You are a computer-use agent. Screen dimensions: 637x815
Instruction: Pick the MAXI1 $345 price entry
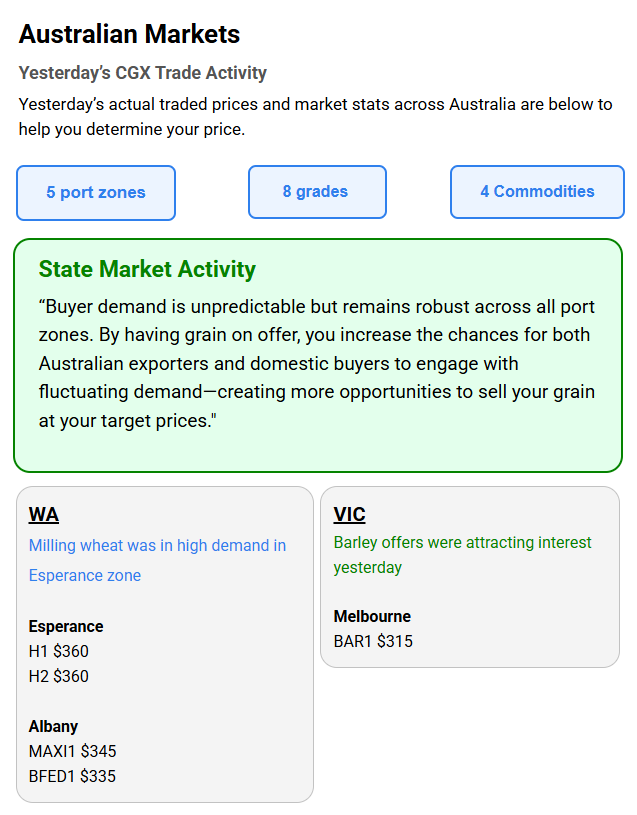[x=73, y=752]
